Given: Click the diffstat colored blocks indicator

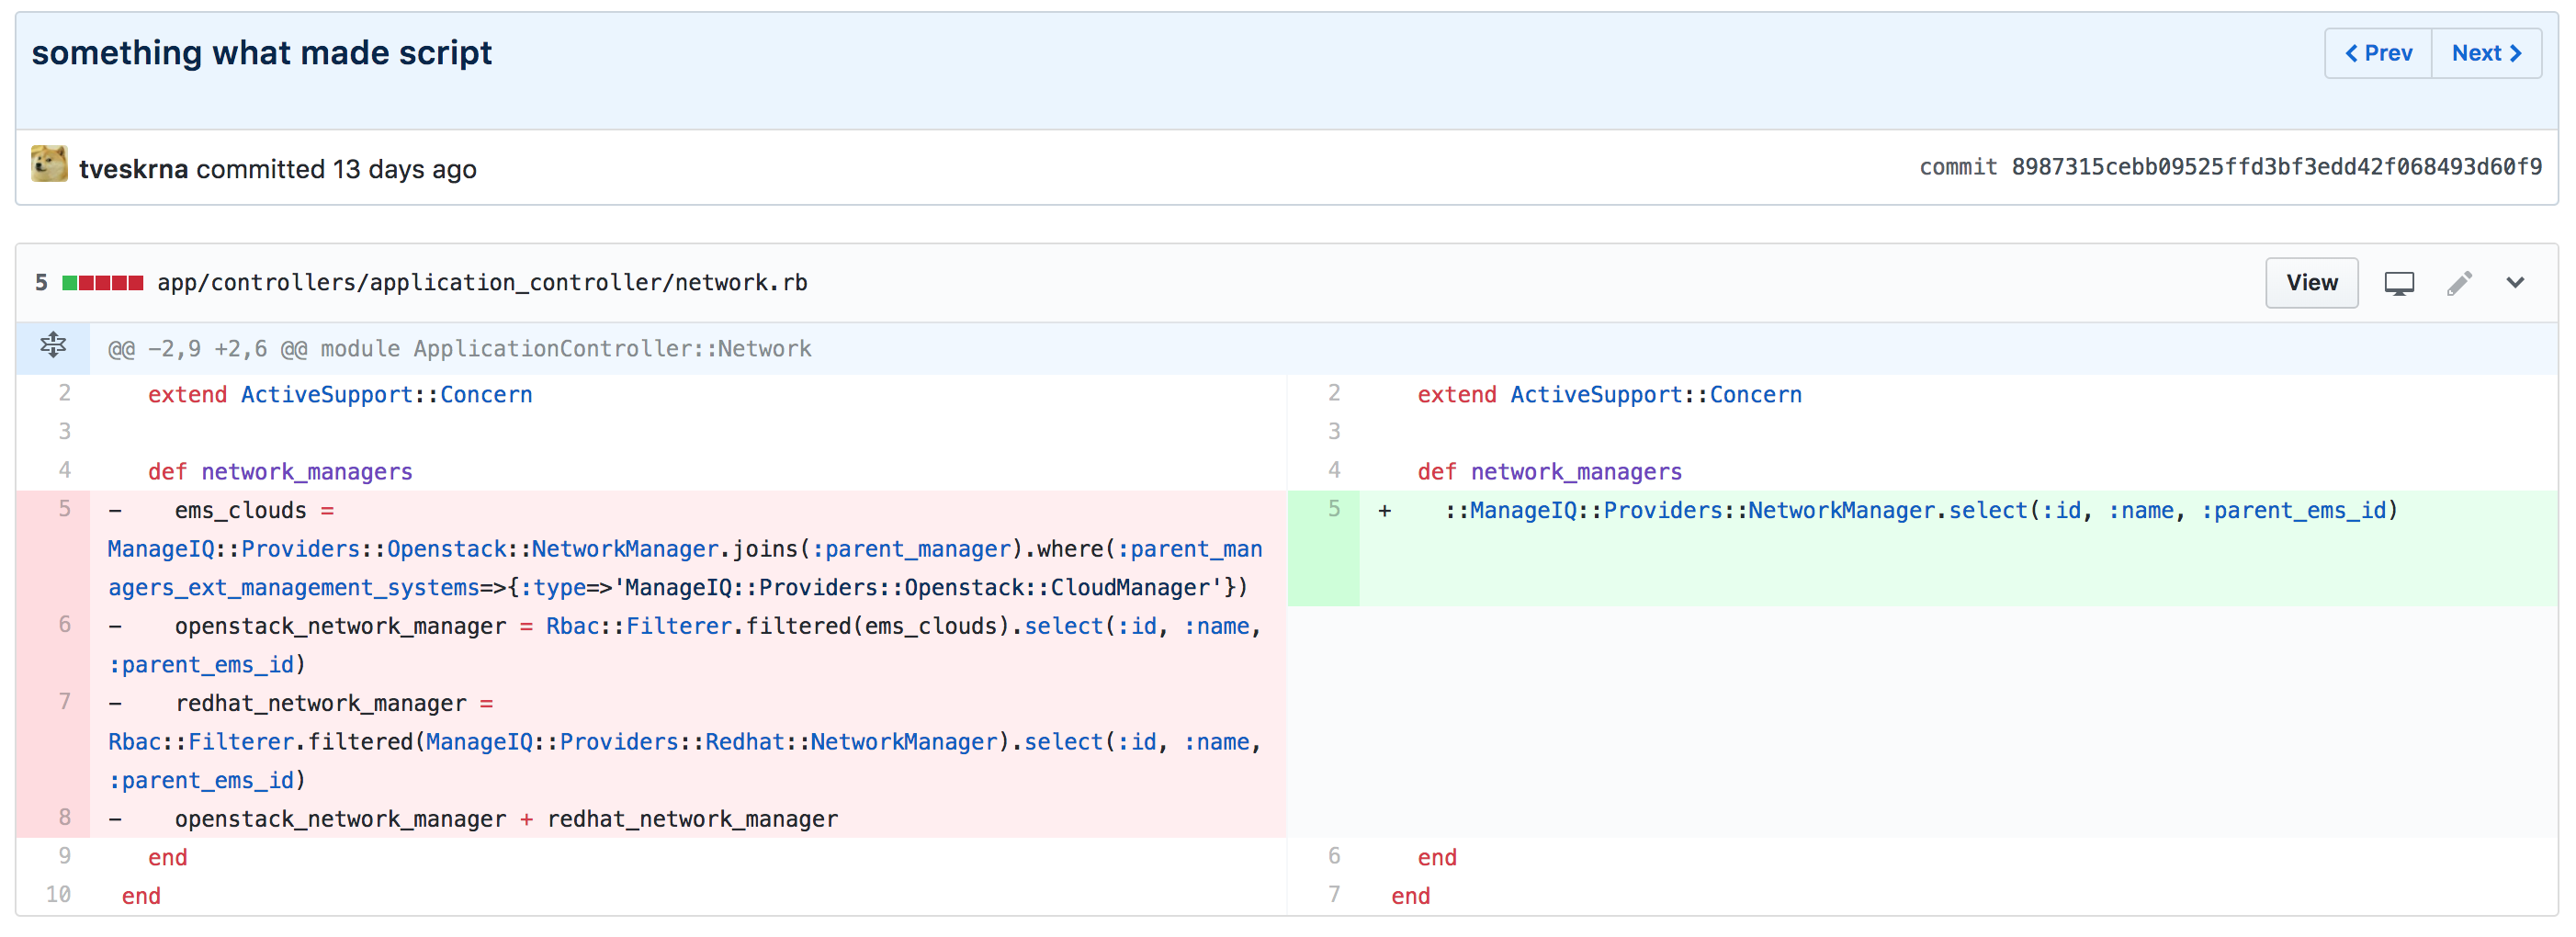Looking at the screenshot, I should pyautogui.click(x=102, y=283).
